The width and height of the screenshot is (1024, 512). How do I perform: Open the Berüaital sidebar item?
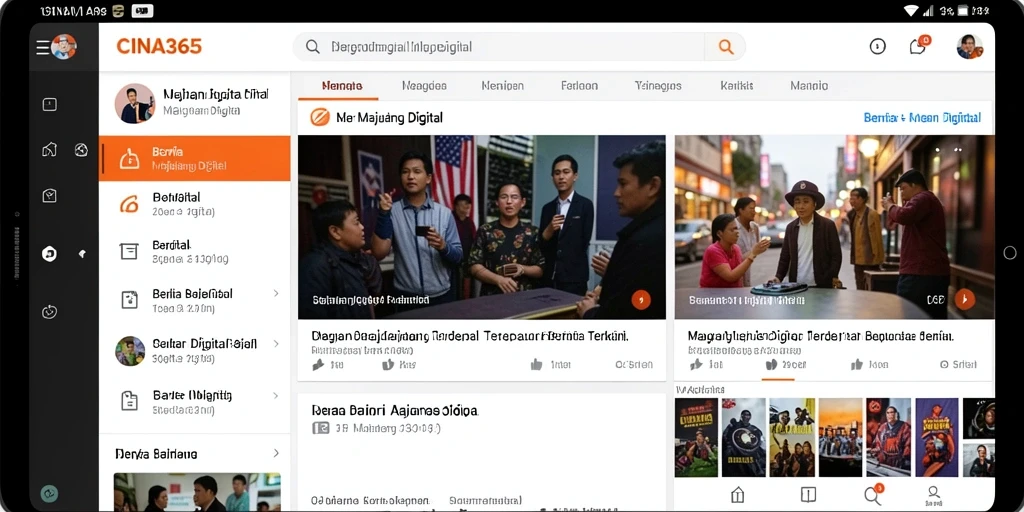(195, 204)
